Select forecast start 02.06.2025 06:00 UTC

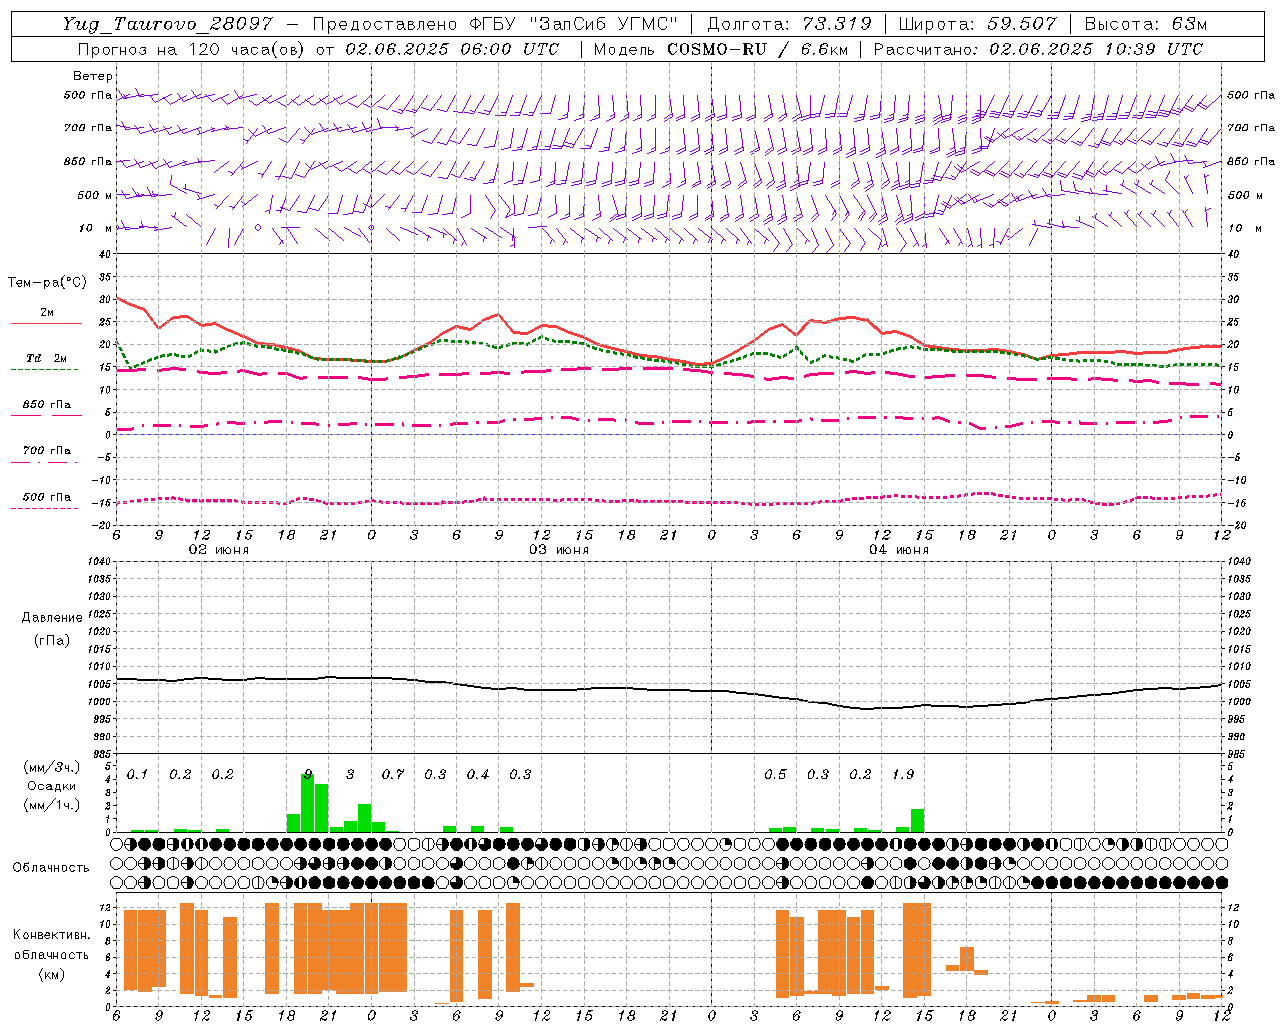[452, 49]
